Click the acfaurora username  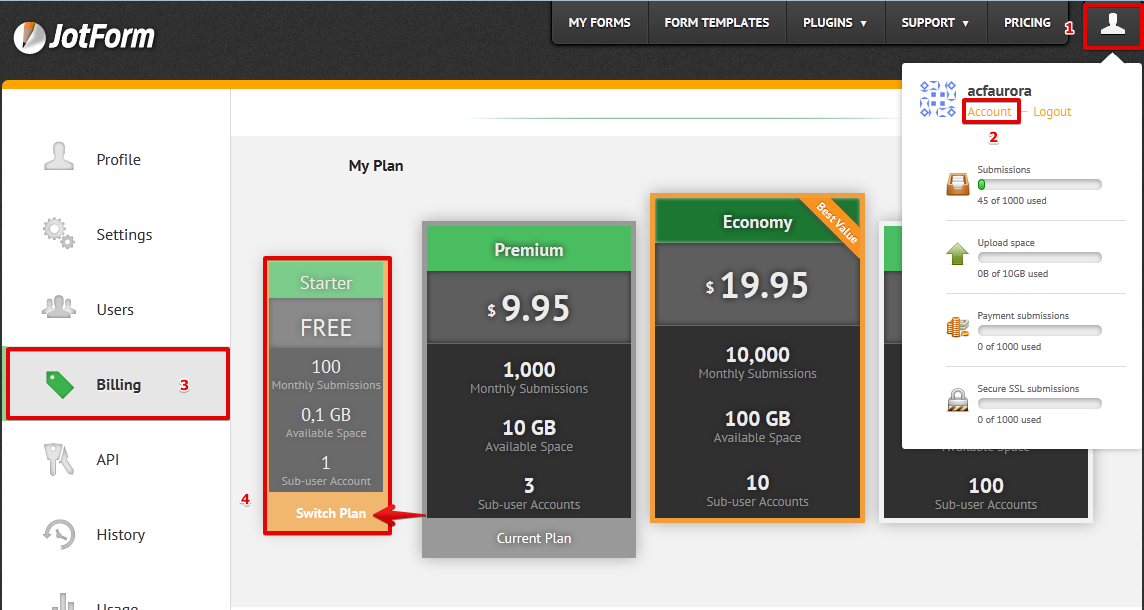click(x=999, y=90)
